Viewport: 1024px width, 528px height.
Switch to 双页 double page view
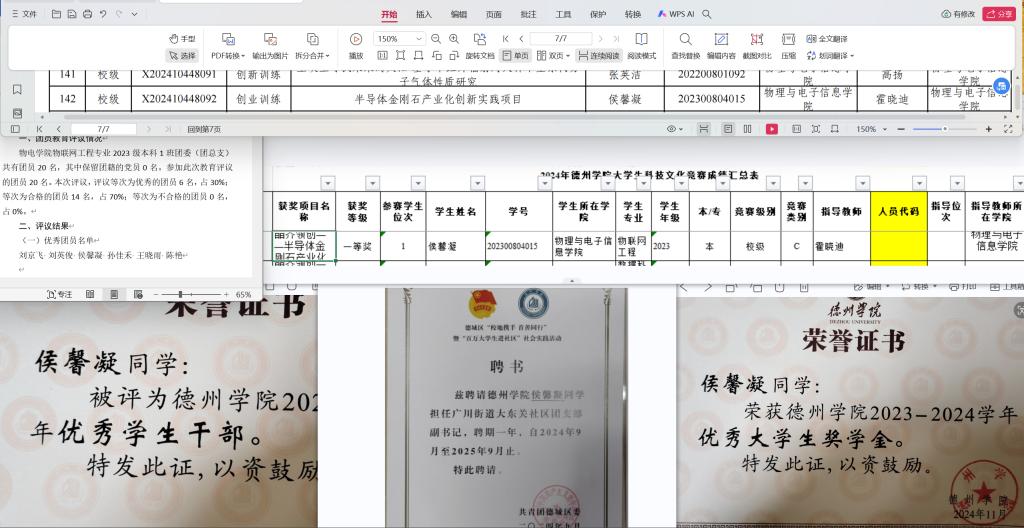pos(552,56)
